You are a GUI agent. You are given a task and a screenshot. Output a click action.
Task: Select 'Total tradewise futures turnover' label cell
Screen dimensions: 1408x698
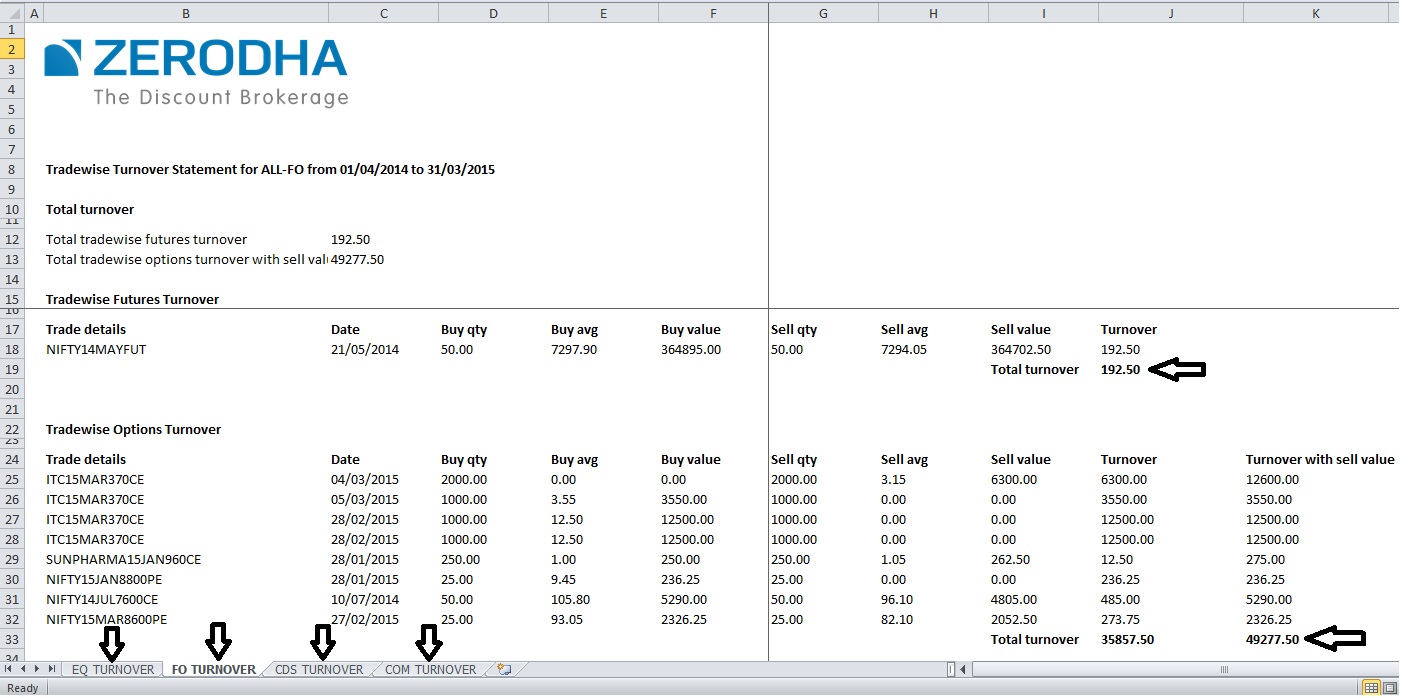146,239
